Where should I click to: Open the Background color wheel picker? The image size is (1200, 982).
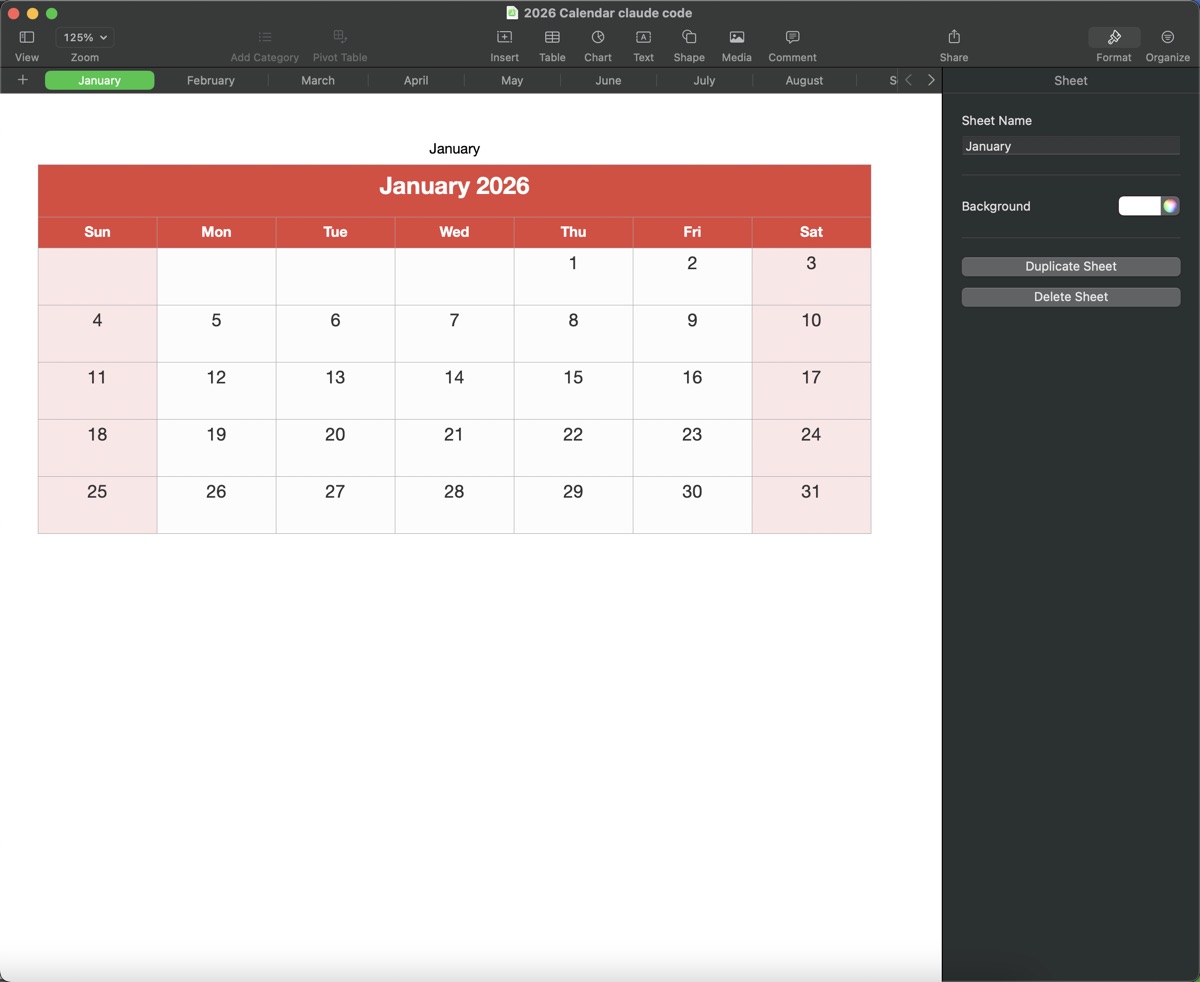(x=1171, y=206)
